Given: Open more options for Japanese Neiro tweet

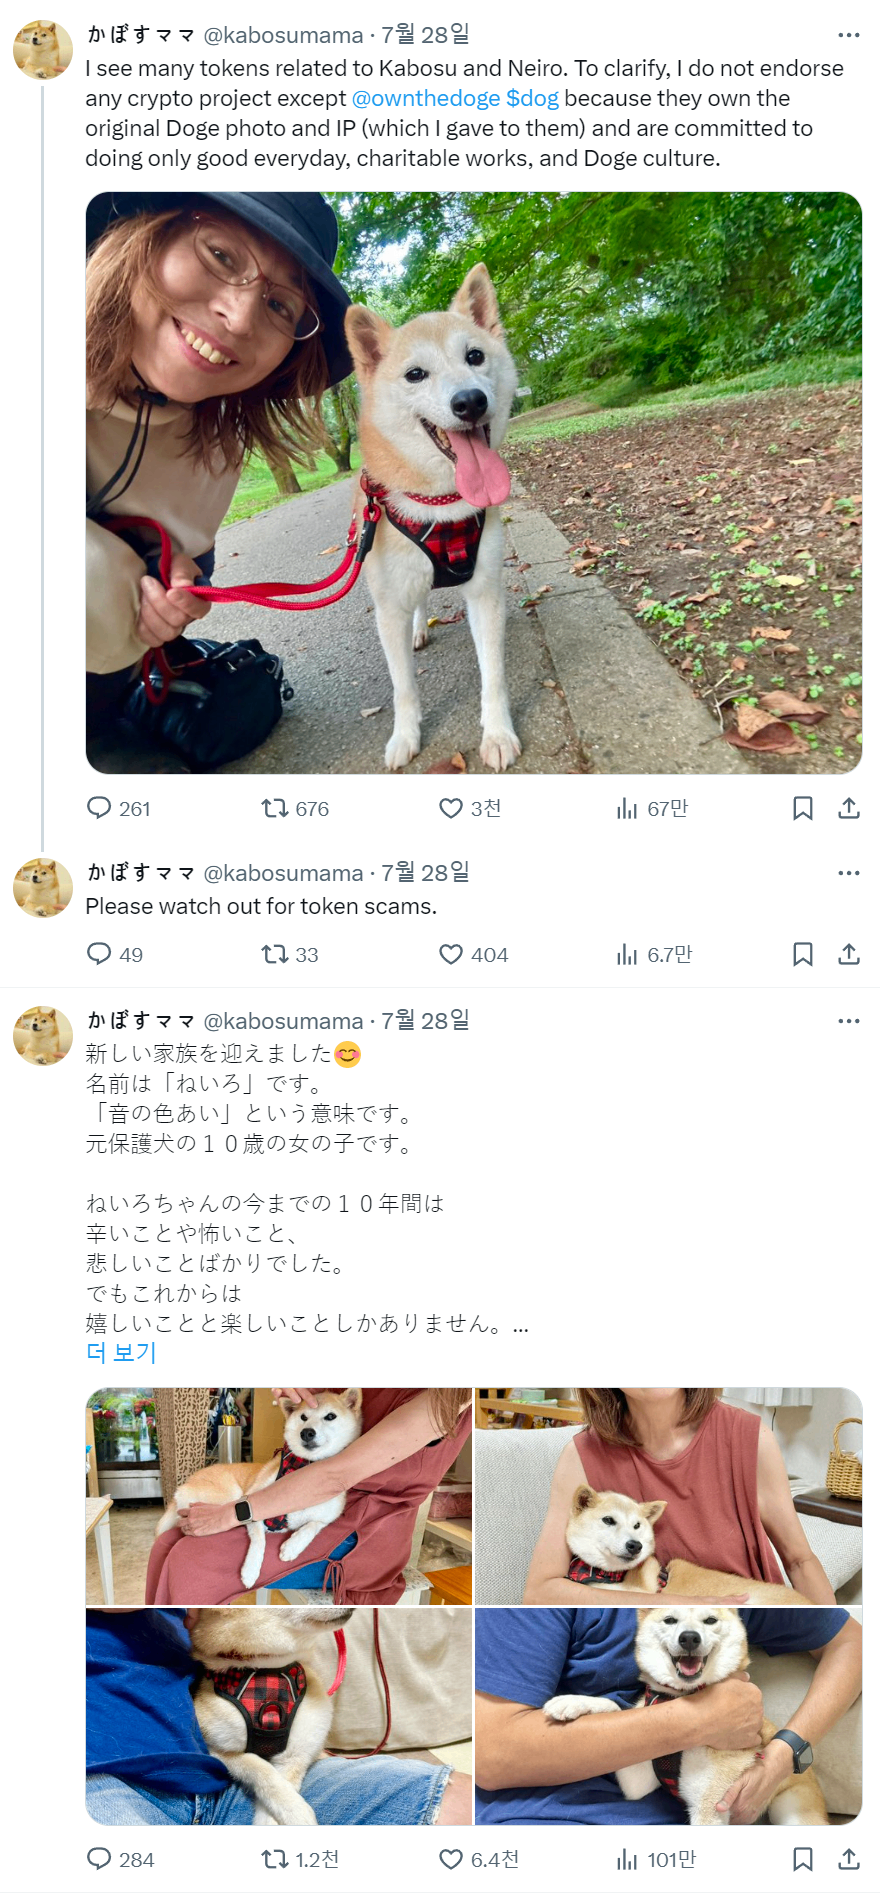Looking at the screenshot, I should [849, 1021].
